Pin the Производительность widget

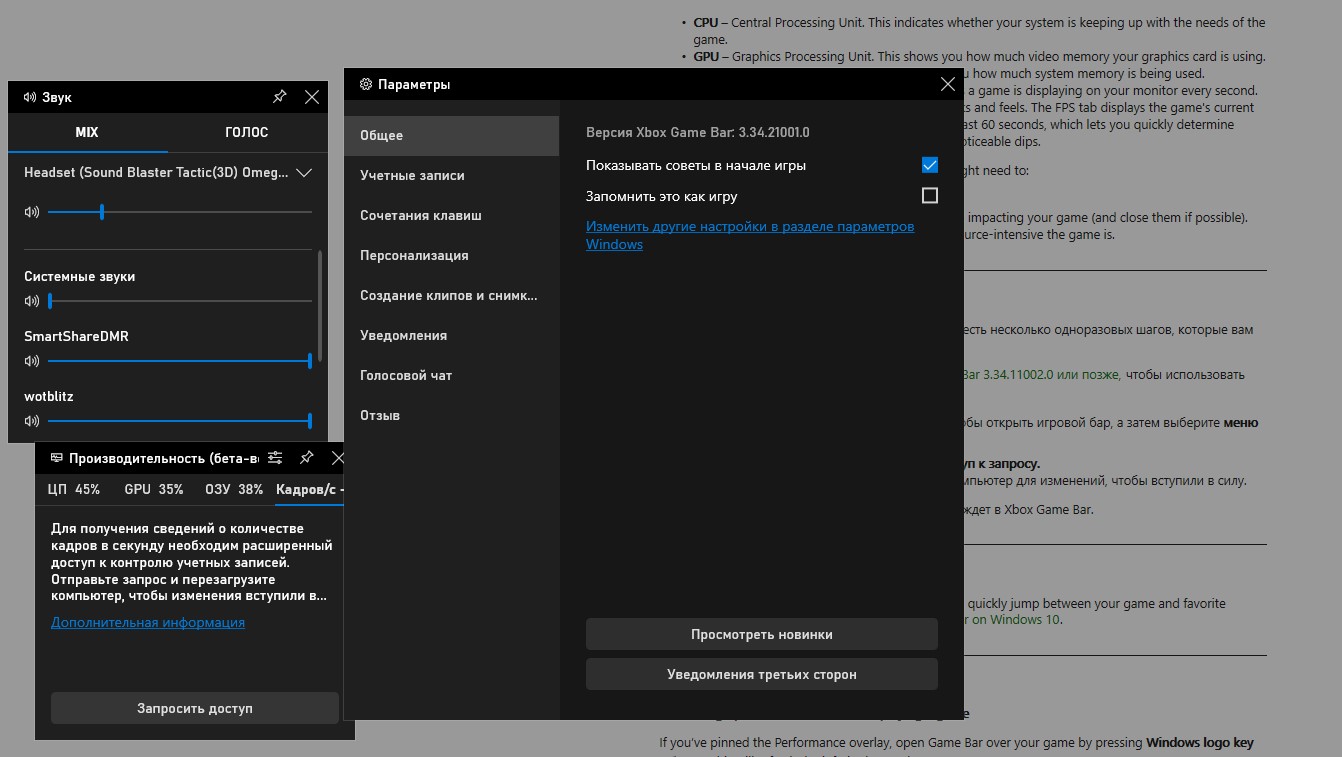(x=307, y=458)
